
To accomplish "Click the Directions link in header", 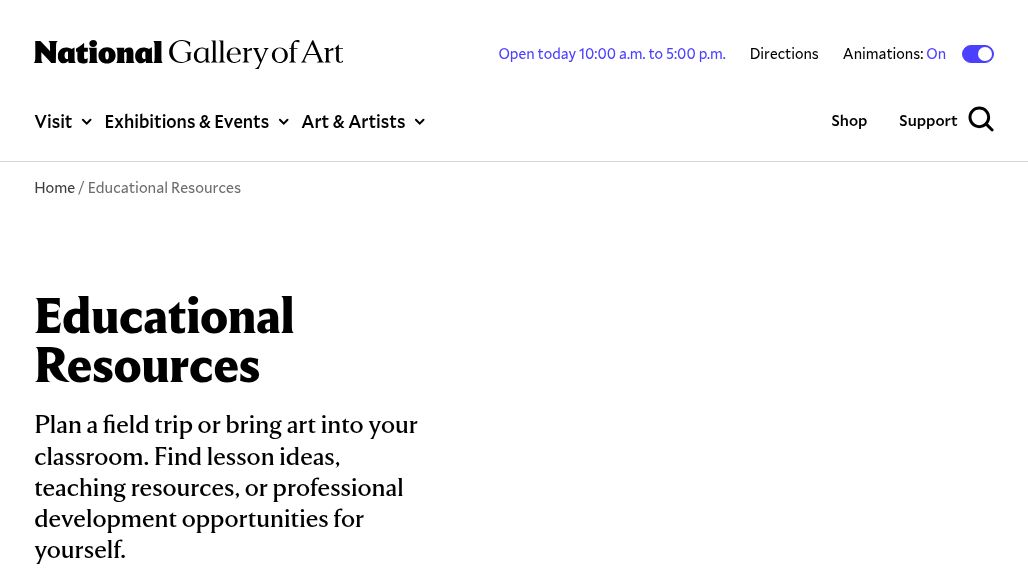I will (x=784, y=54).
